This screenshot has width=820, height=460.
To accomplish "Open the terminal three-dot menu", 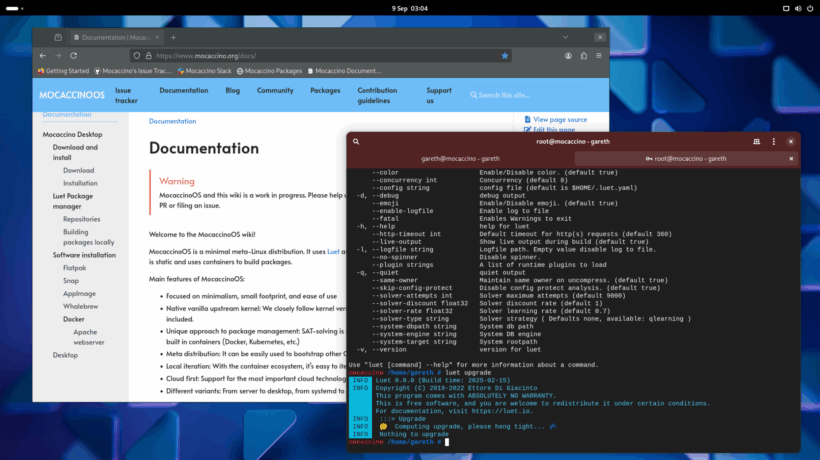I will click(773, 142).
